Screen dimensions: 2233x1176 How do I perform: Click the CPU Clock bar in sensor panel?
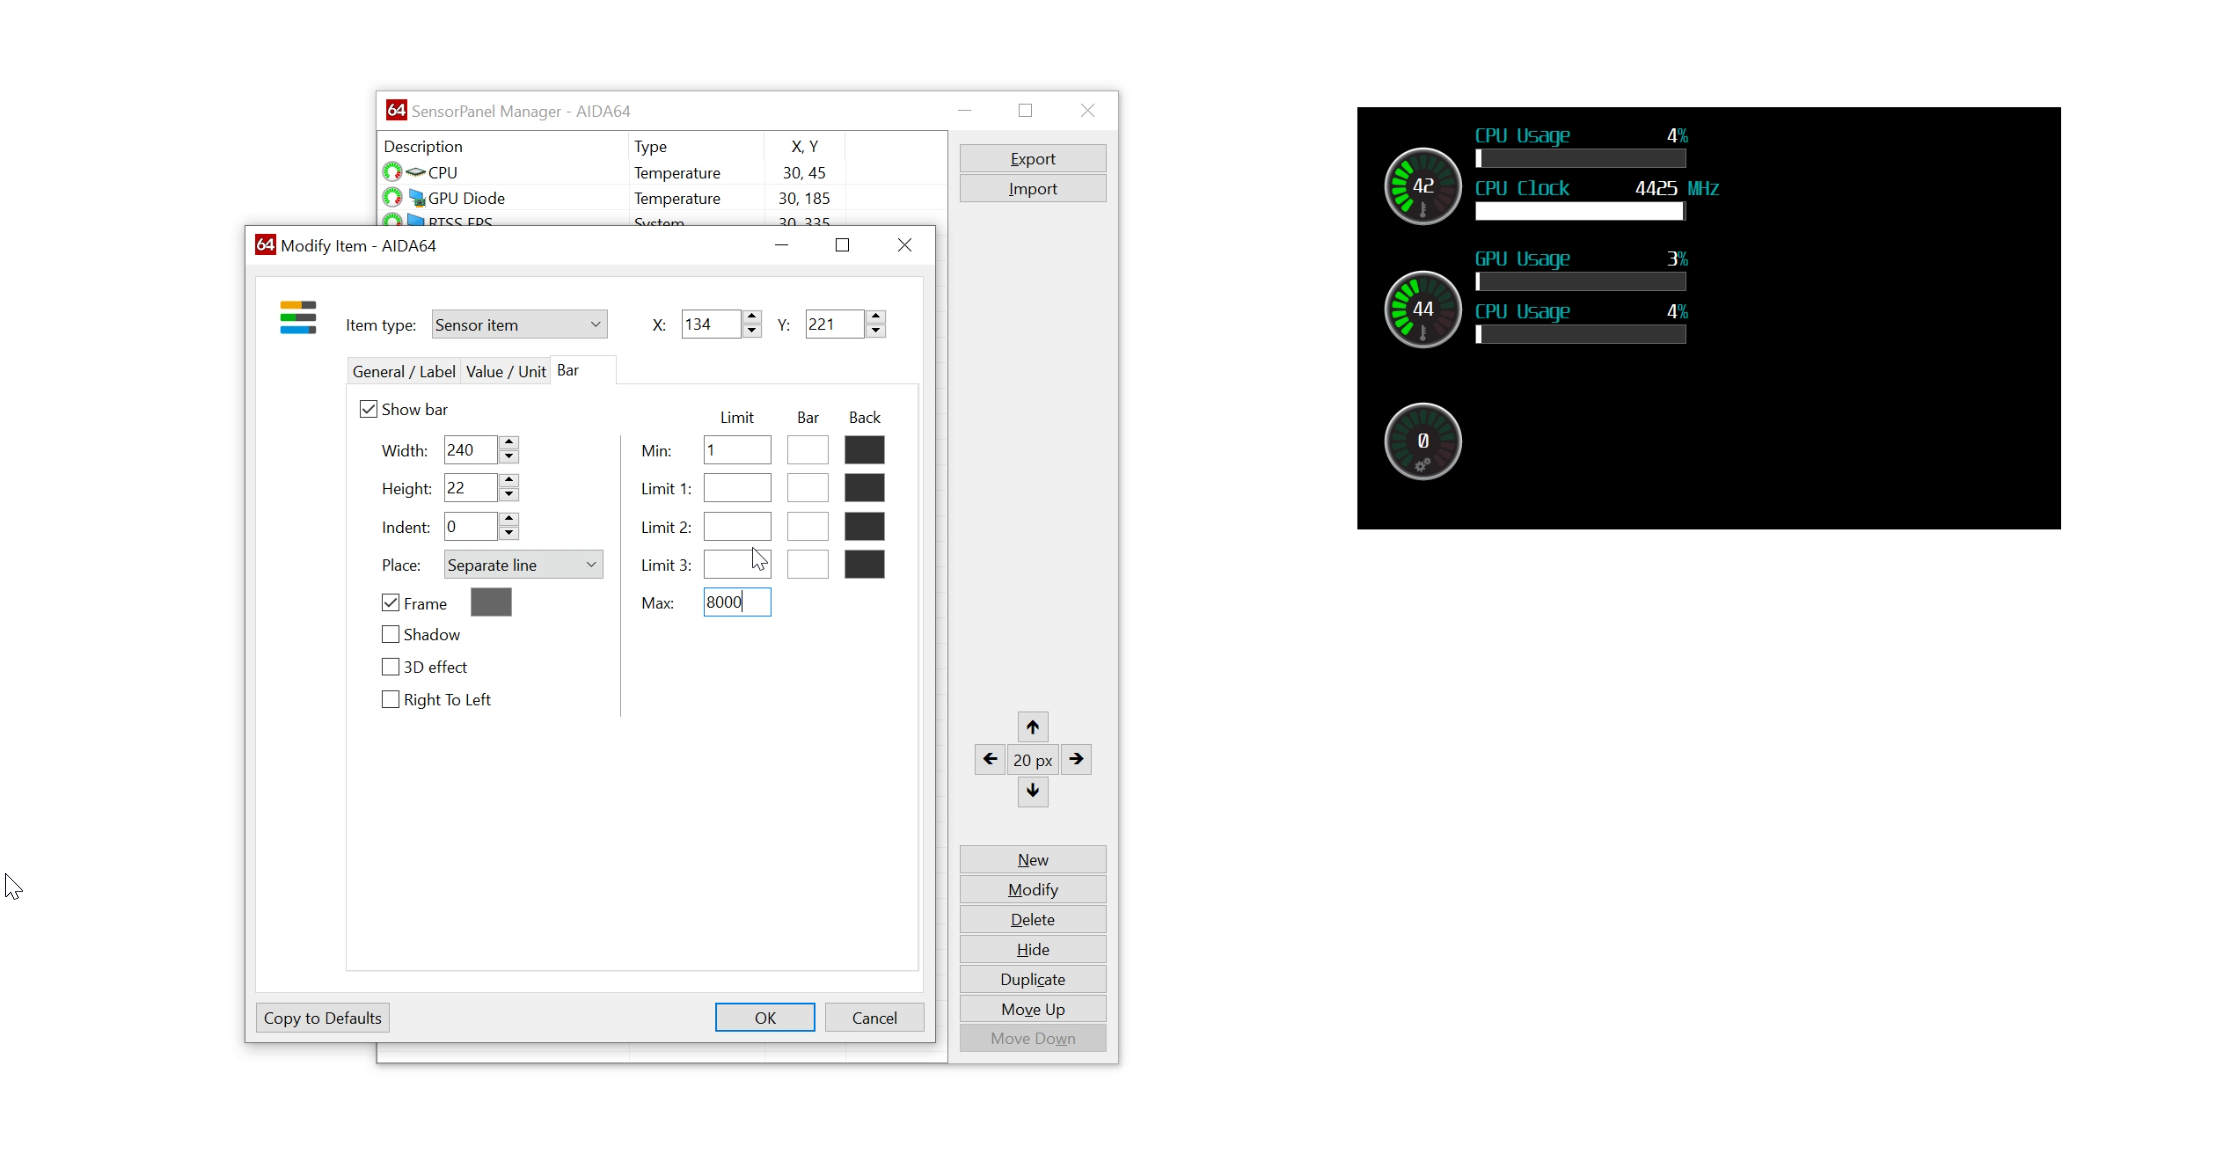(x=1580, y=211)
